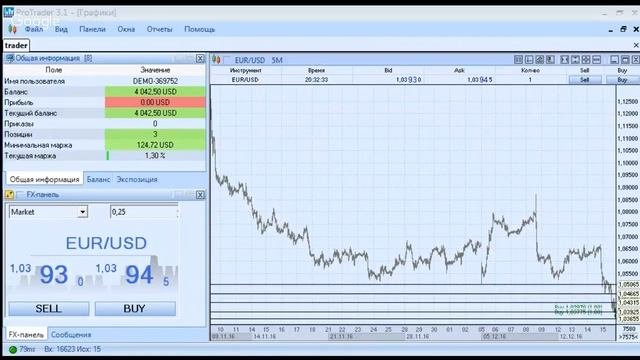Click the Текущая маржа 1,30 % progress bar

click(155, 156)
